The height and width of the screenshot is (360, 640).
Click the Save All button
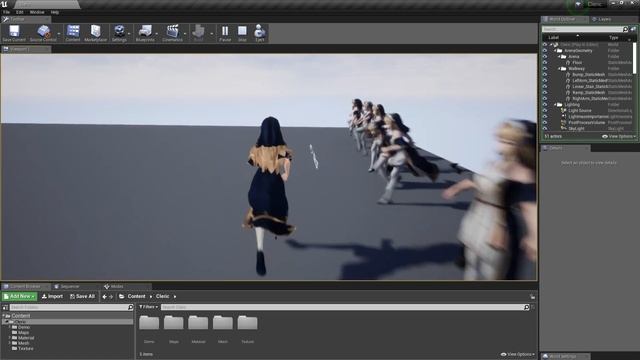click(82, 296)
